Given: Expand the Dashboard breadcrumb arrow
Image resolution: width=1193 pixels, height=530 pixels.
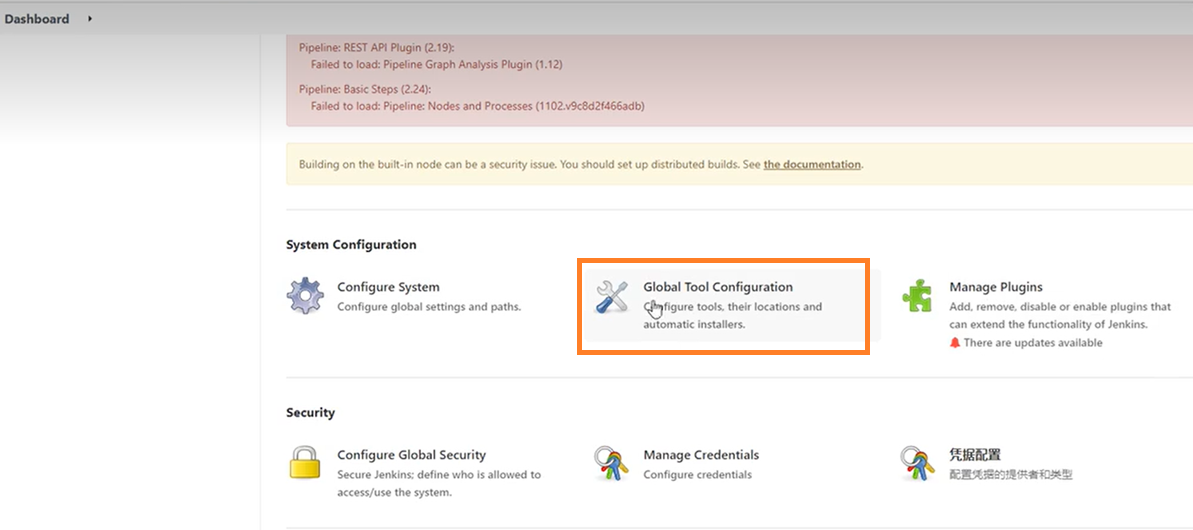Looking at the screenshot, I should [x=90, y=18].
